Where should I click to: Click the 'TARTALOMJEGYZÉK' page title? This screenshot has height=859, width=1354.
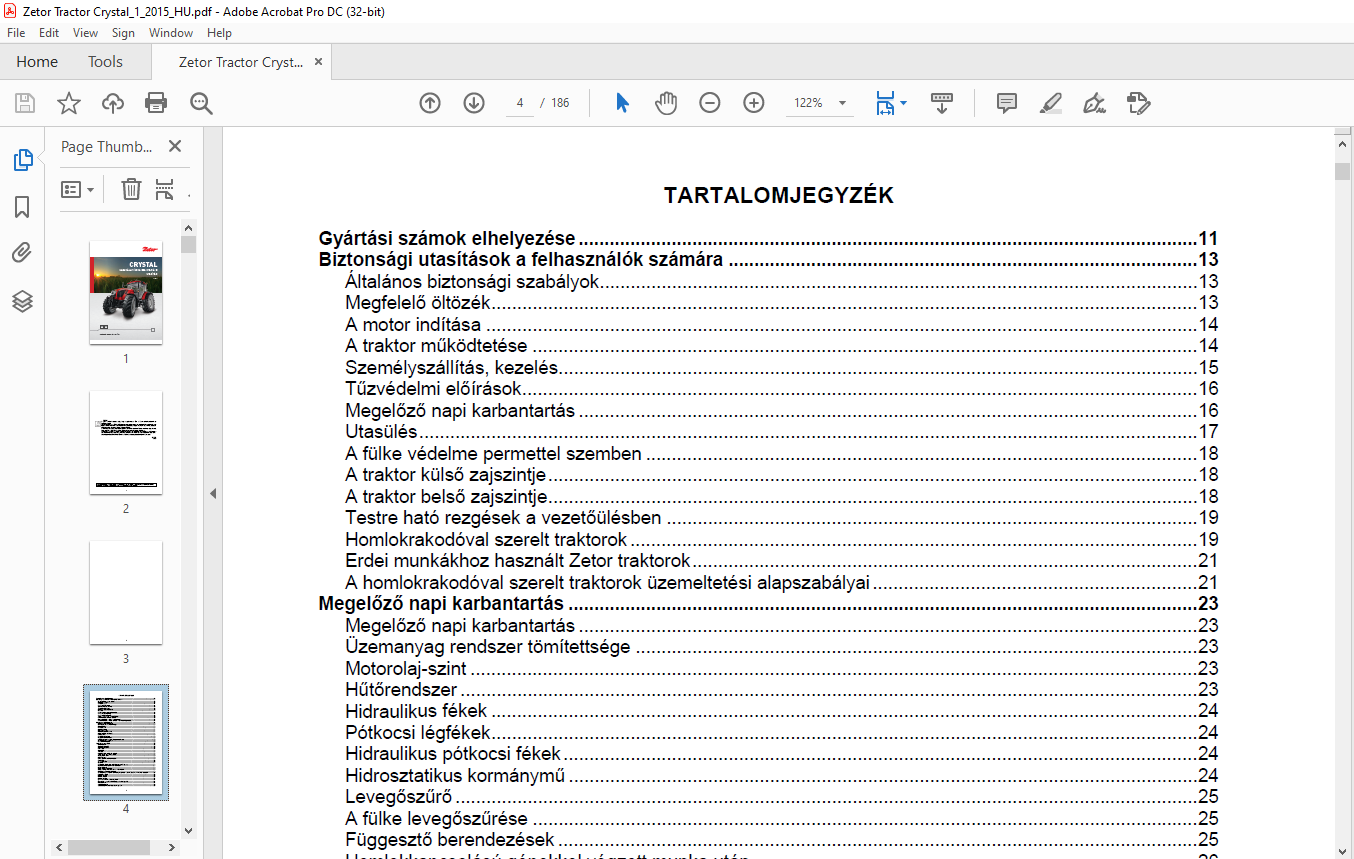[779, 196]
